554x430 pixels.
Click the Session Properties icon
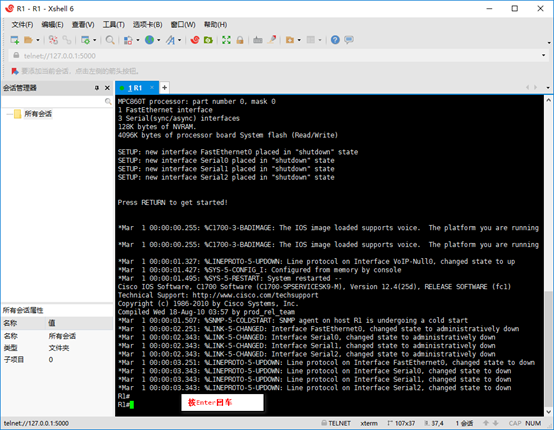pyautogui.click(x=85, y=40)
